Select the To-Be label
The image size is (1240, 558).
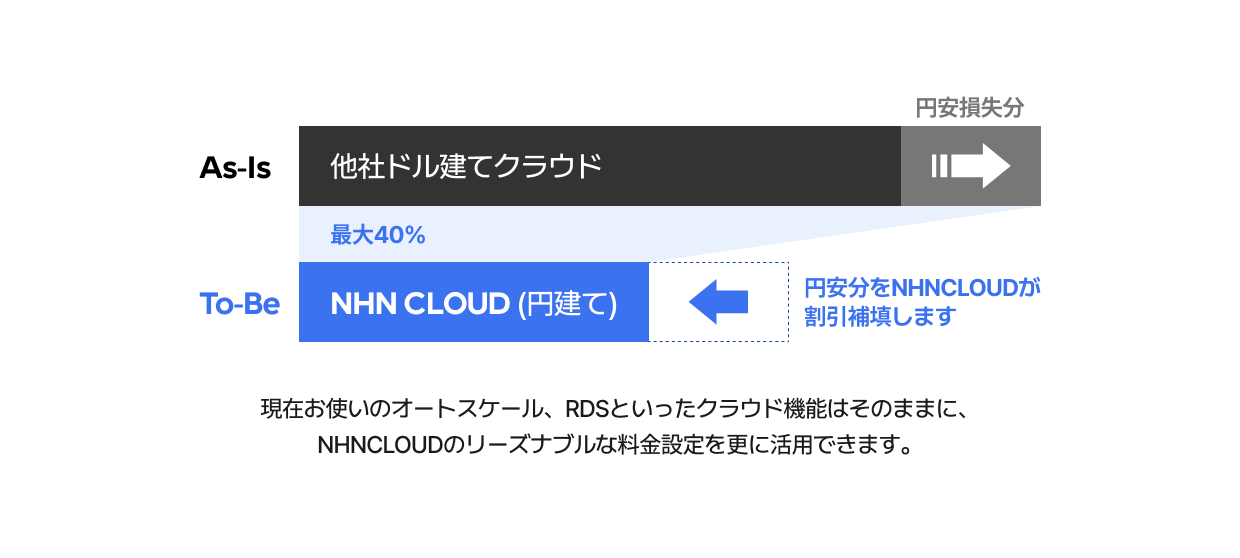tap(239, 303)
